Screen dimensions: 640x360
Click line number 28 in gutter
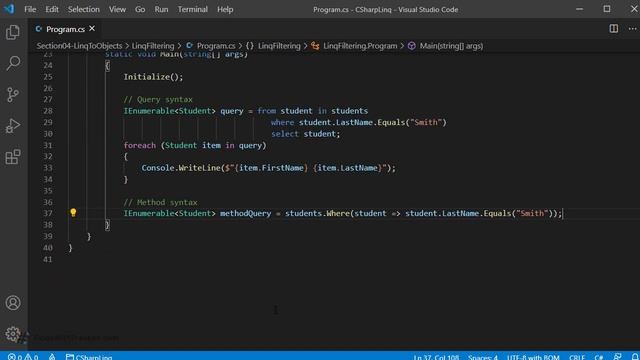click(48, 111)
